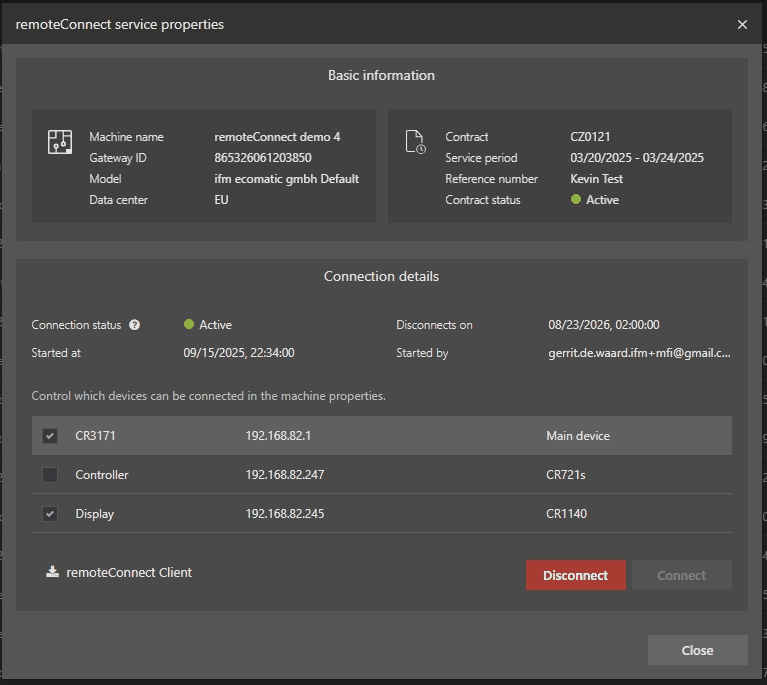Click the 'Gateway ID' label

tap(117, 158)
